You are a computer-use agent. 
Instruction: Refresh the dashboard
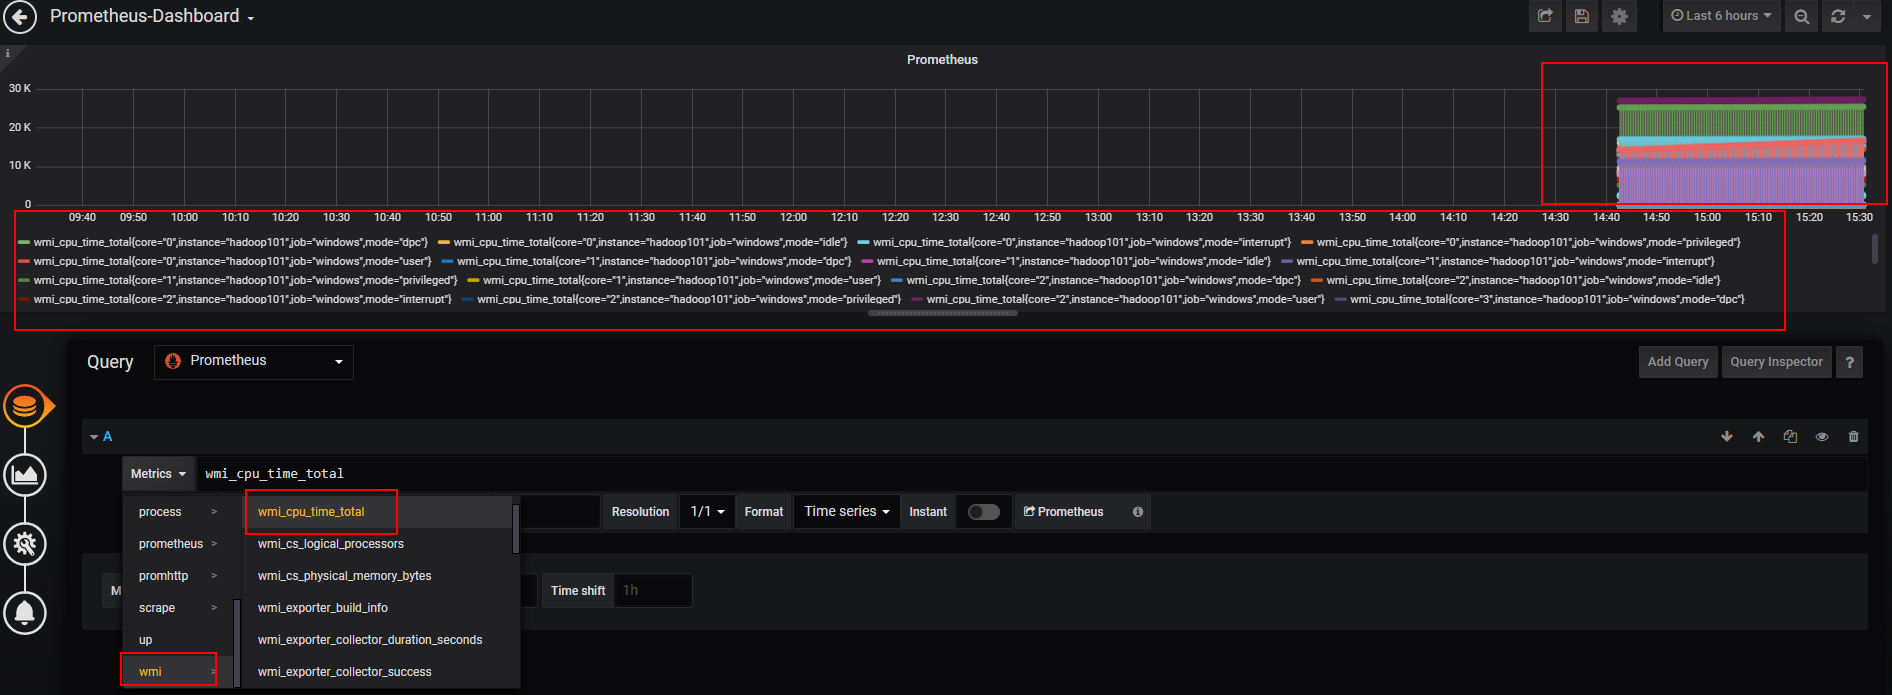pos(1837,16)
